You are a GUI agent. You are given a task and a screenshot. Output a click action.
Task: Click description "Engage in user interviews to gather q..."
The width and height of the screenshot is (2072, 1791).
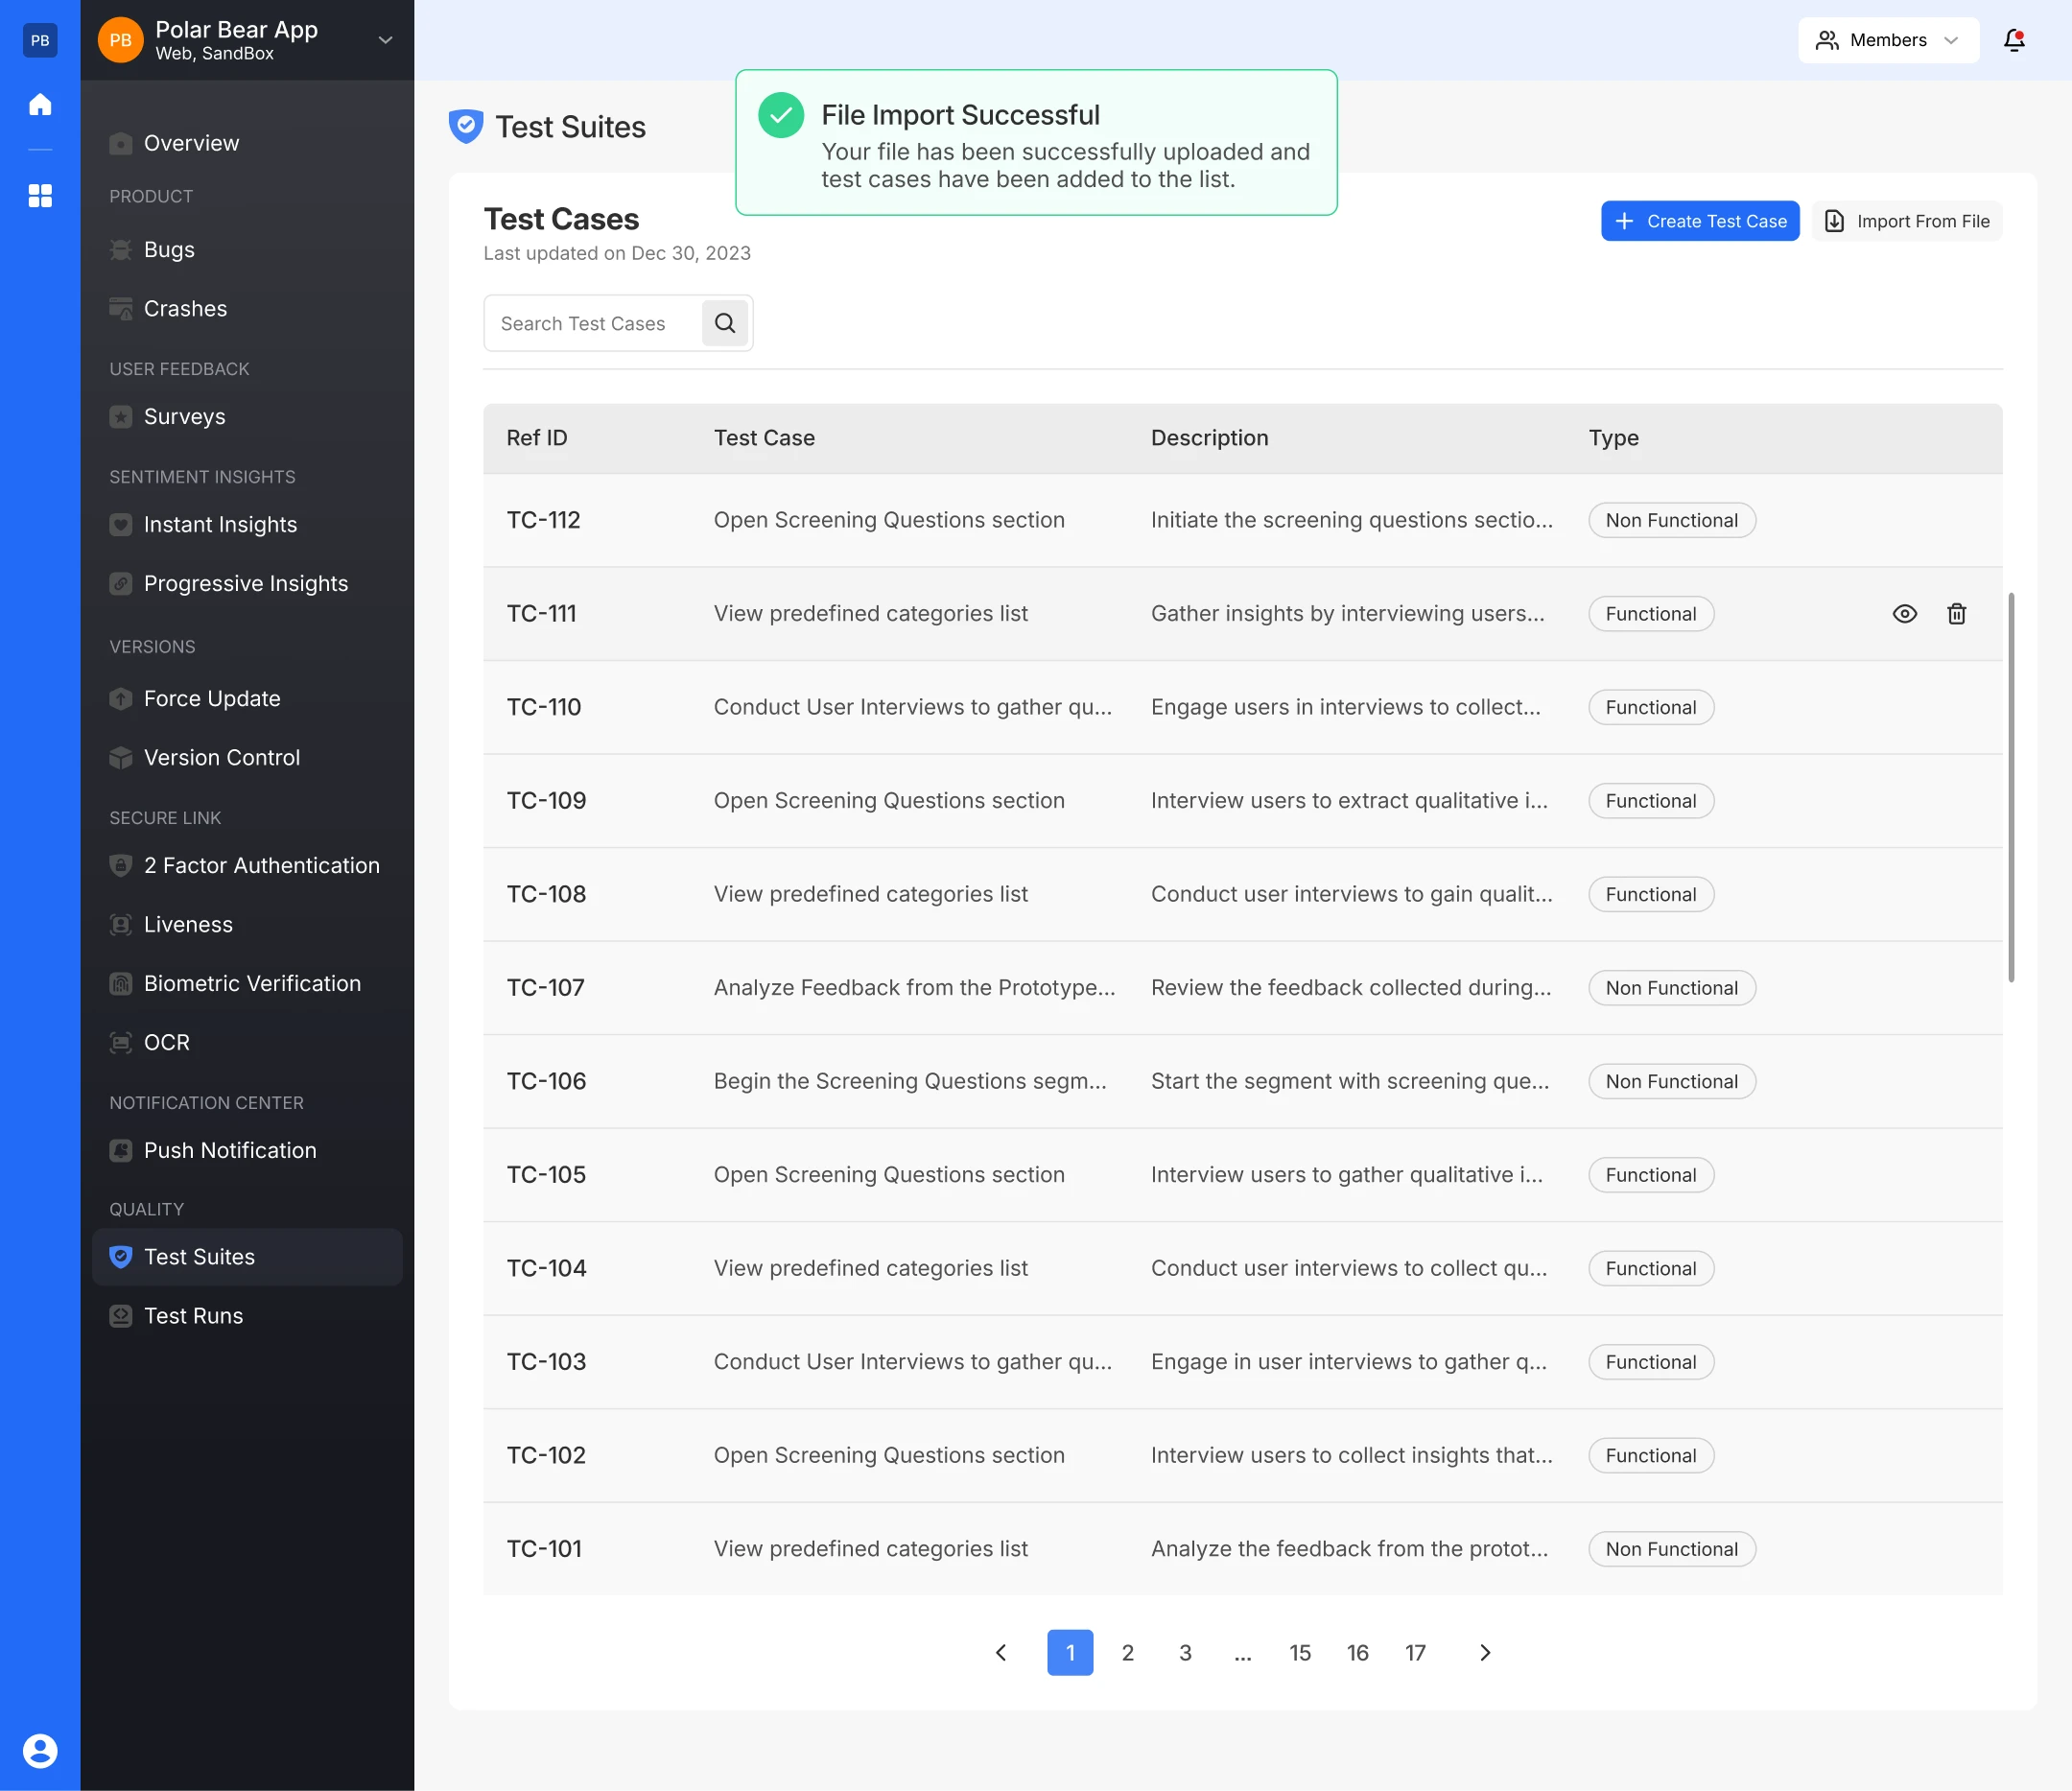click(1349, 1362)
